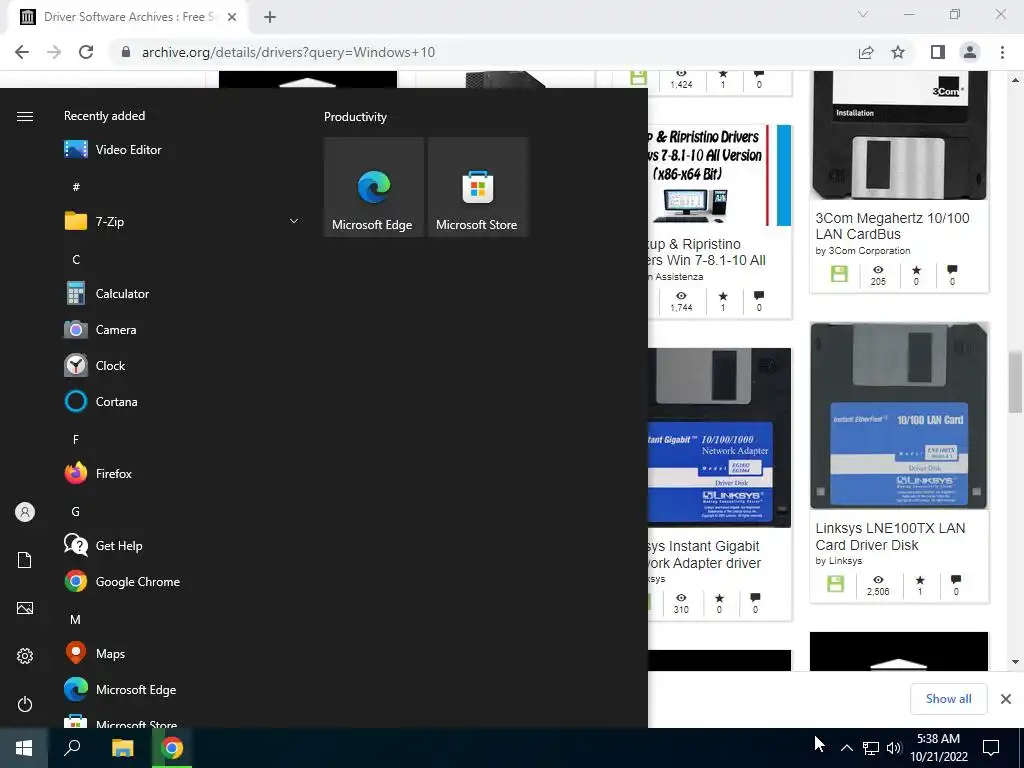Click the Windows Start button
This screenshot has height=768, width=1024.
tap(24, 748)
